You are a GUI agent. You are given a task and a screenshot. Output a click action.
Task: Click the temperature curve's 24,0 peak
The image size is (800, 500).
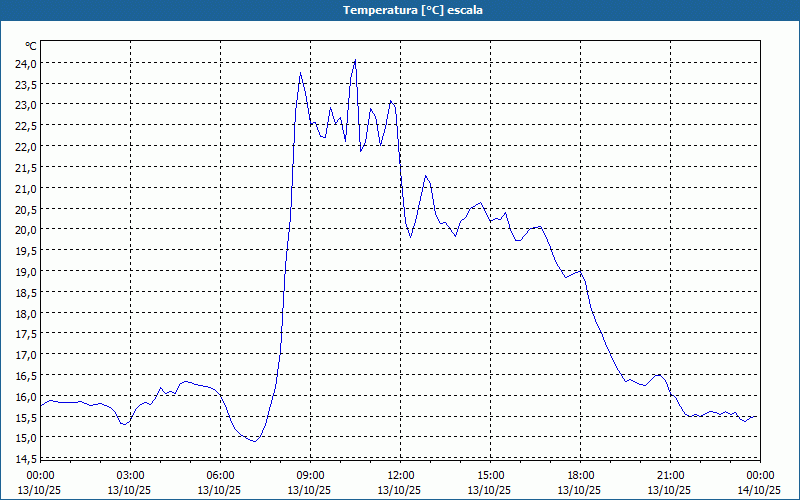point(355,60)
